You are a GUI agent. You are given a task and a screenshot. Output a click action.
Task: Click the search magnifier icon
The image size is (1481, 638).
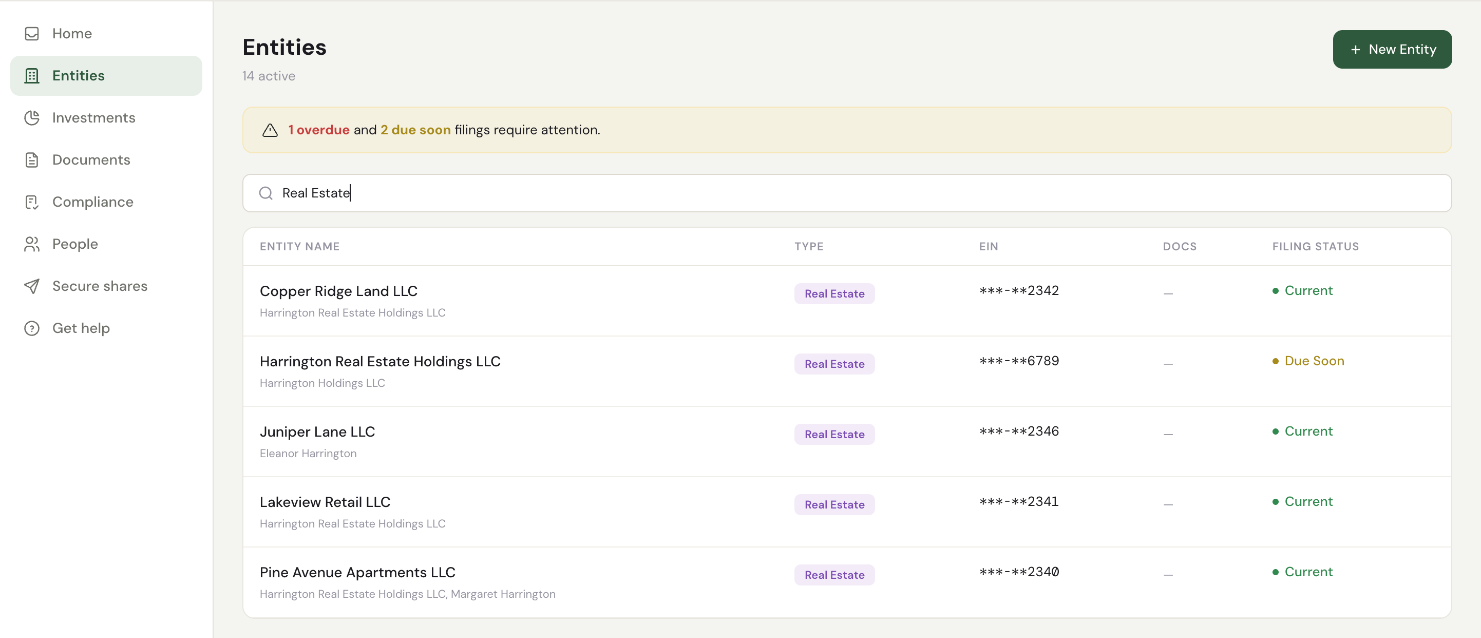click(266, 193)
